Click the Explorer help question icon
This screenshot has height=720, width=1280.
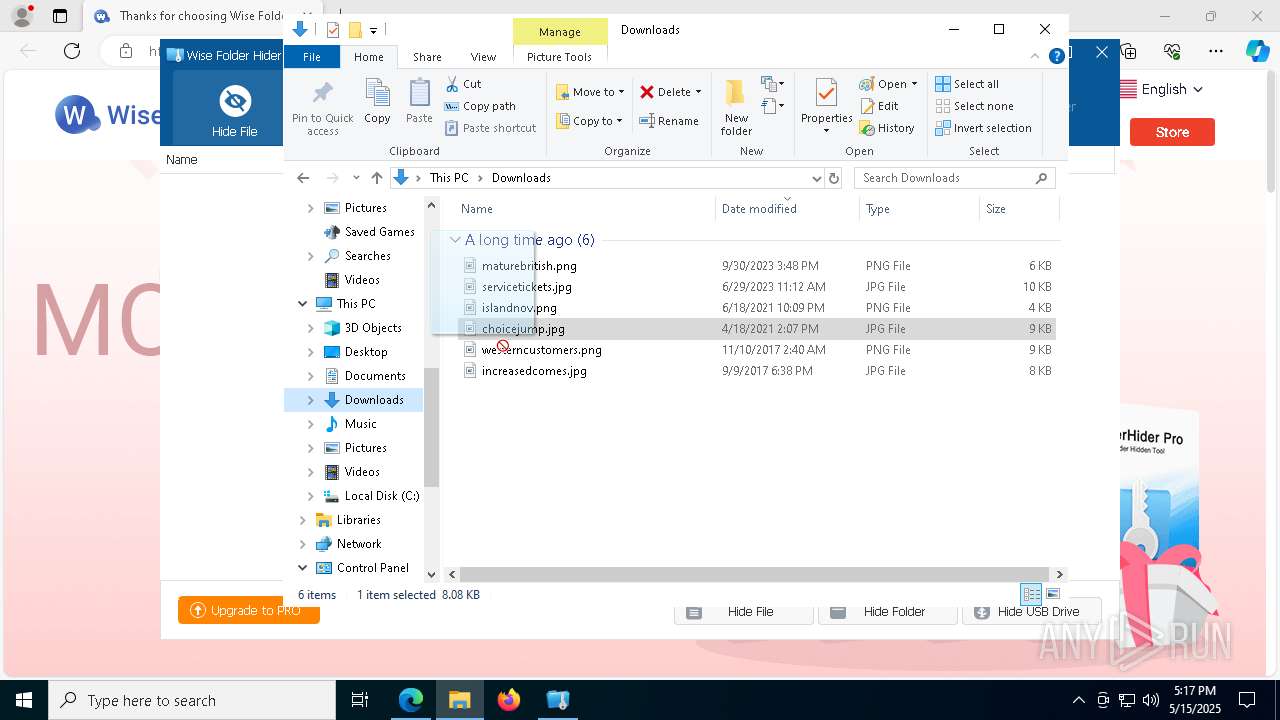coord(1056,57)
